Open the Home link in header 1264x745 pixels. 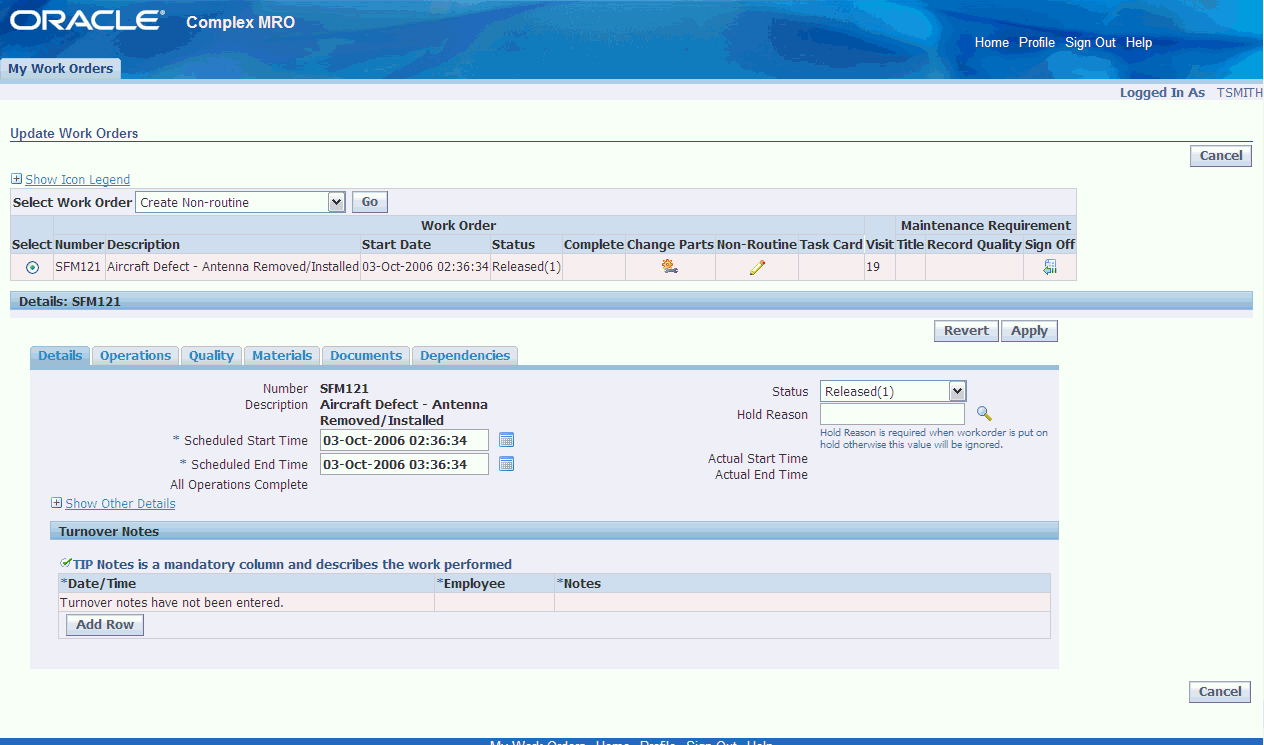(992, 43)
